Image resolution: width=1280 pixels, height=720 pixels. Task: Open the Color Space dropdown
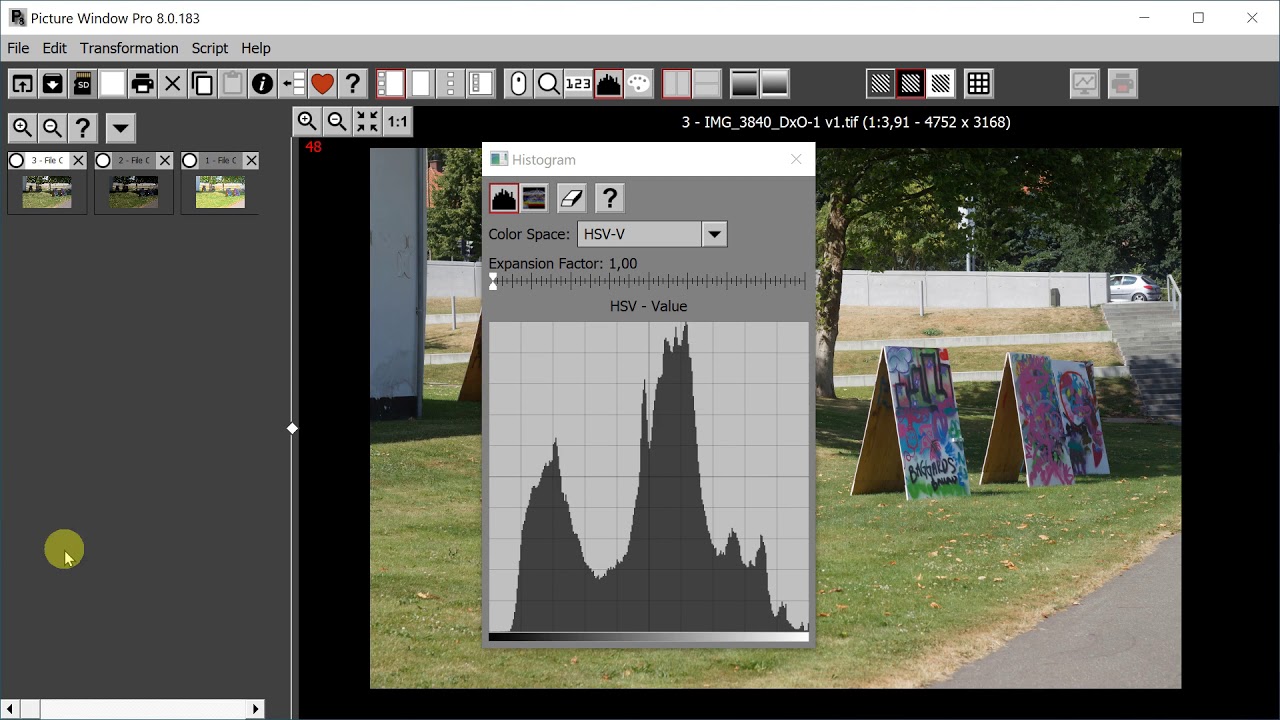tap(714, 234)
